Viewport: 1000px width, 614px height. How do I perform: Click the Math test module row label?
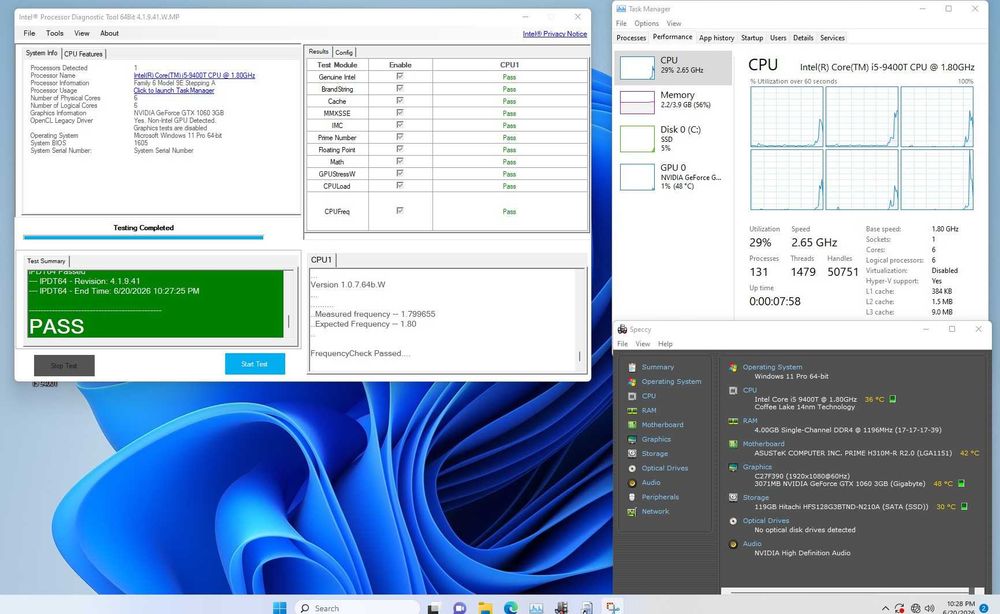click(x=337, y=162)
